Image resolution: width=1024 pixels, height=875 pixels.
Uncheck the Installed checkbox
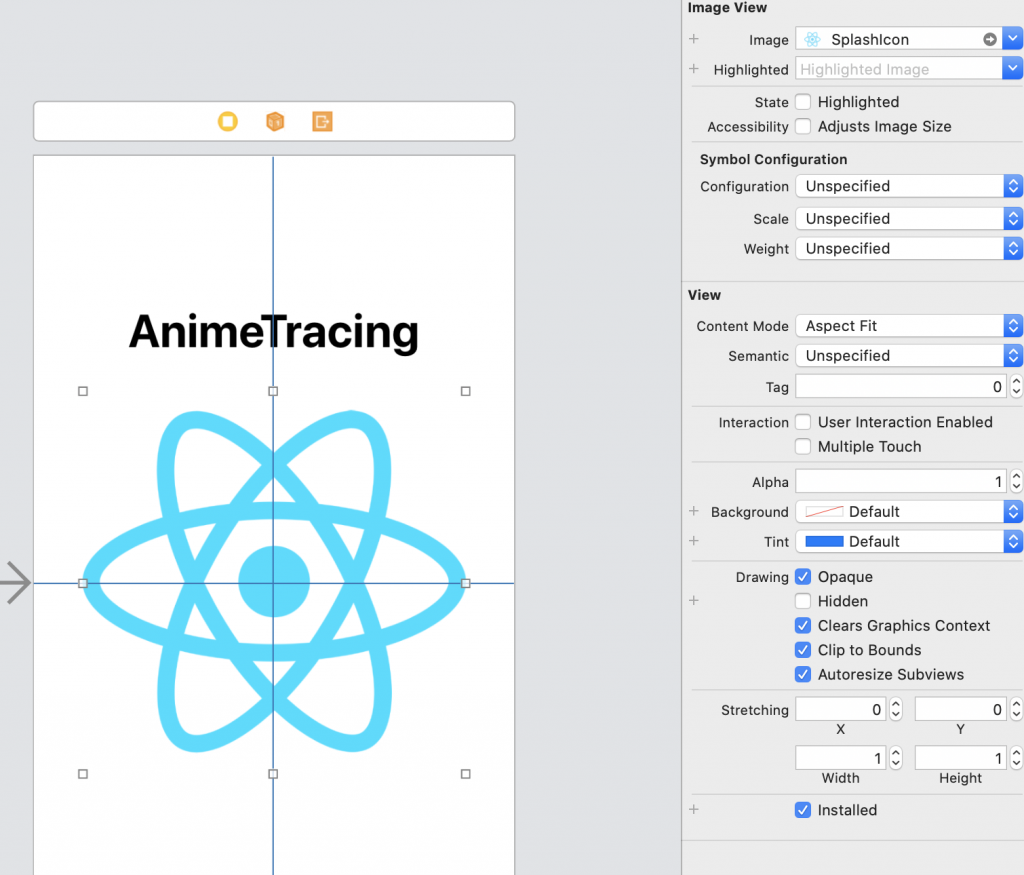[x=803, y=810]
